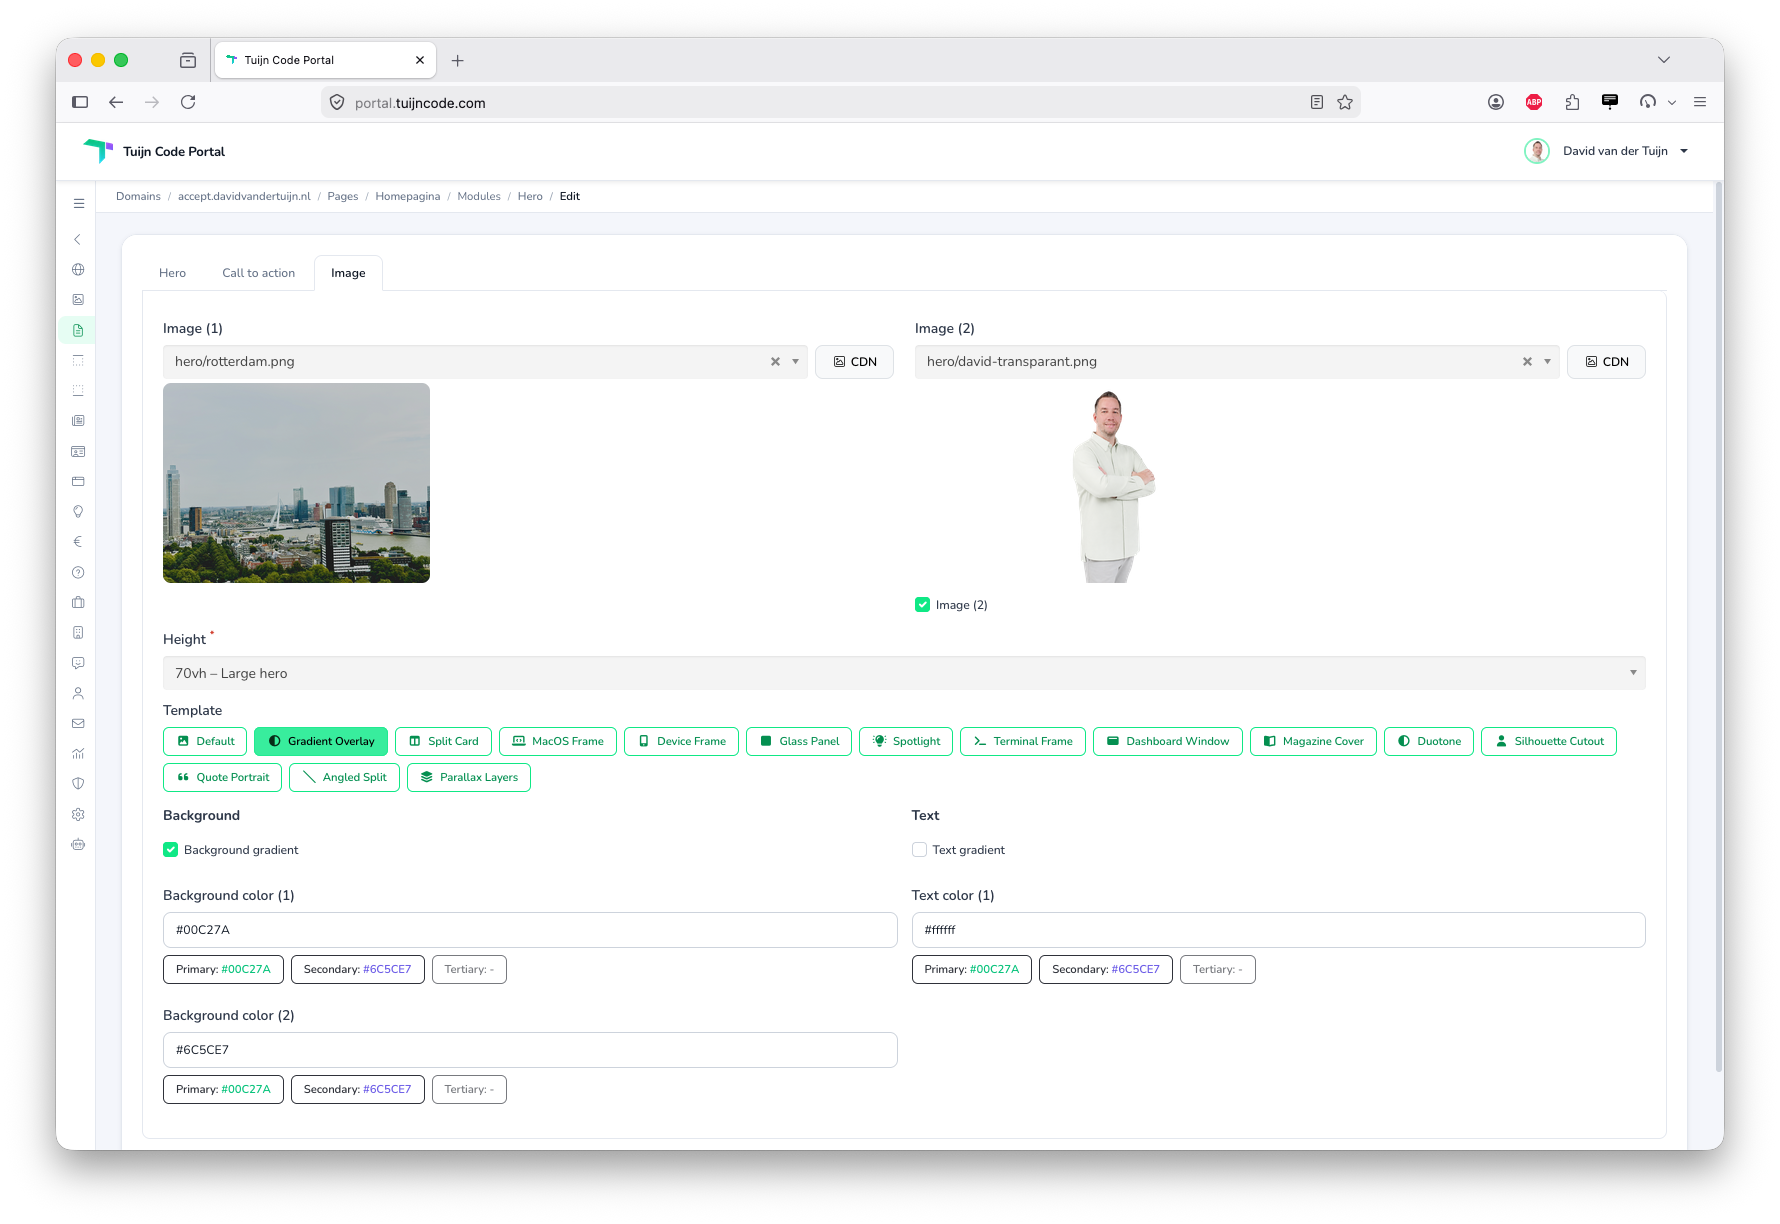1780x1224 pixels.
Task: Click the Rotterdam skyline image thumbnail
Action: (x=296, y=483)
